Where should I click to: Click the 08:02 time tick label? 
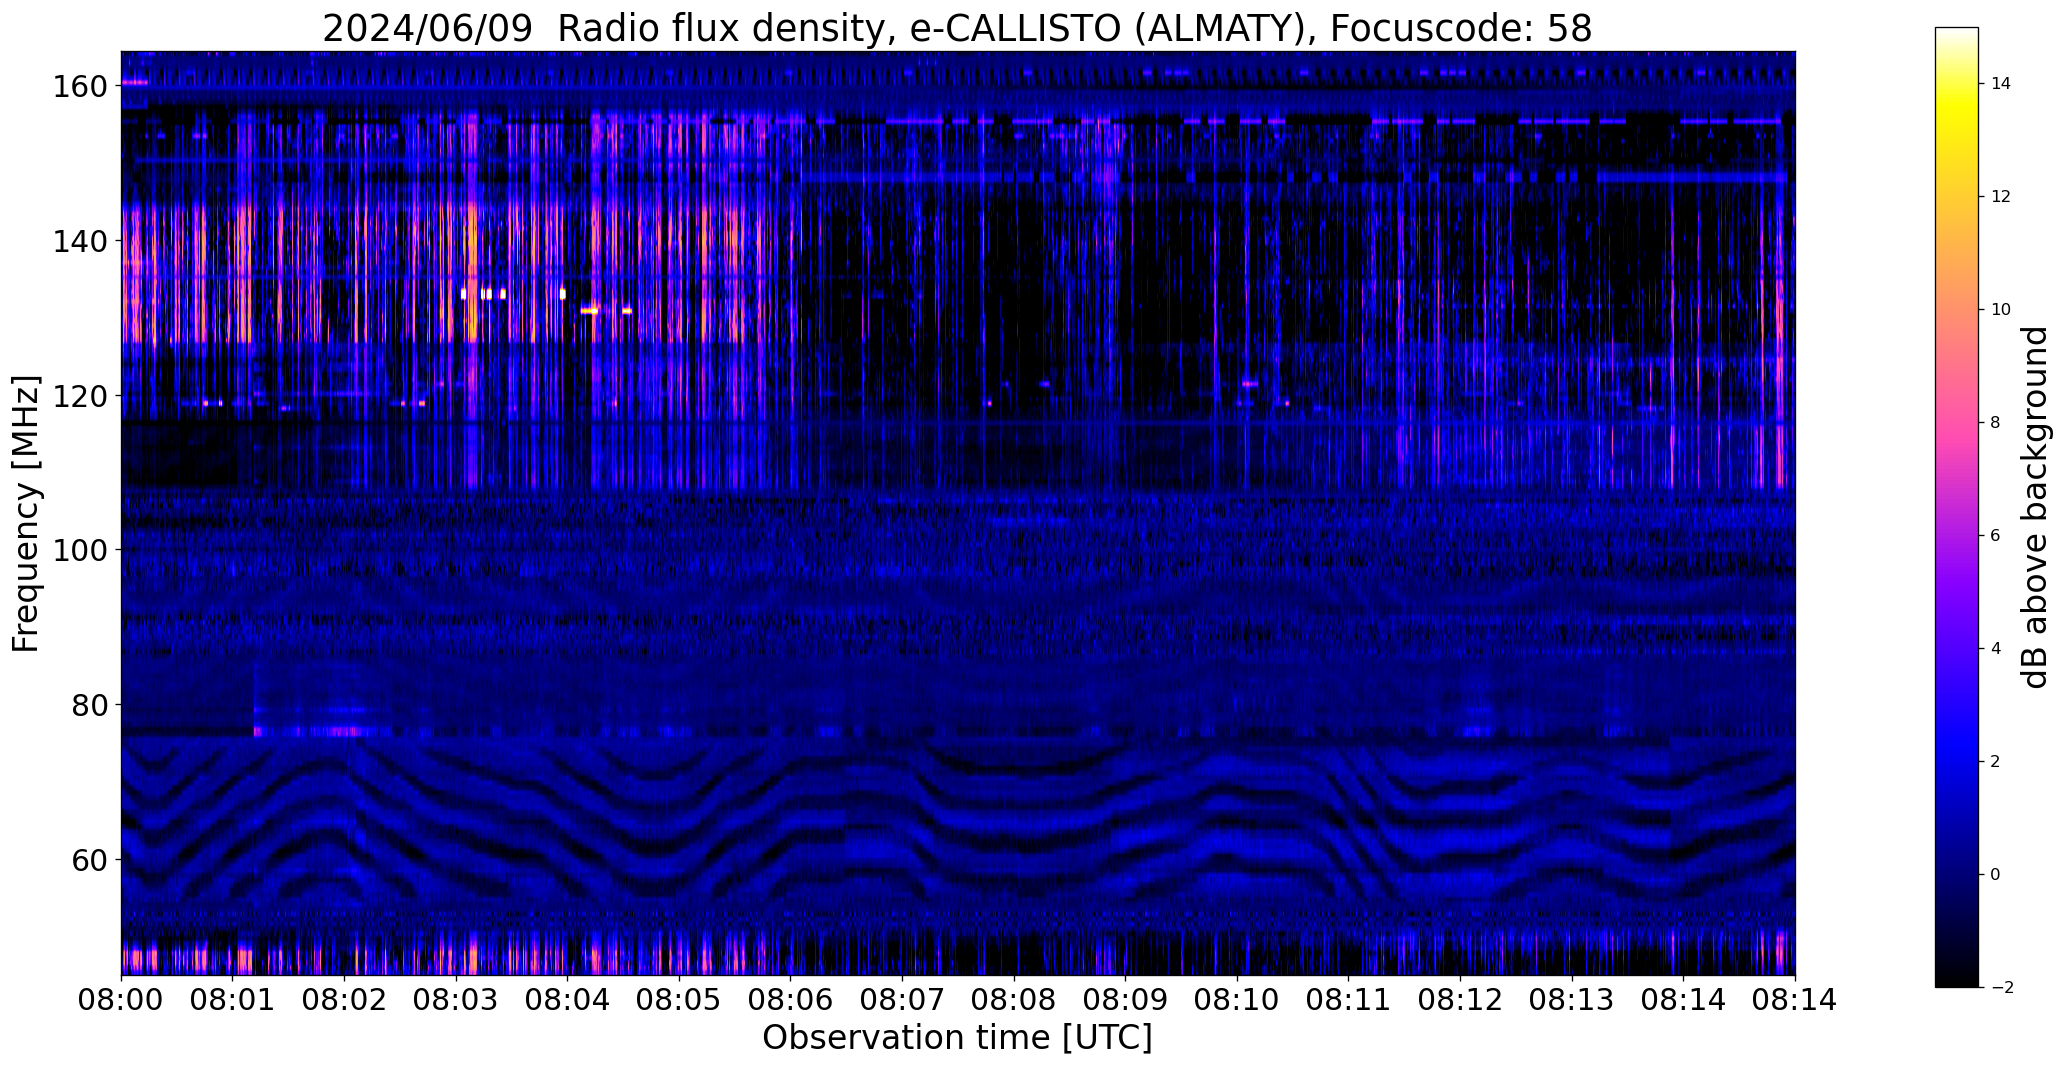point(344,1000)
